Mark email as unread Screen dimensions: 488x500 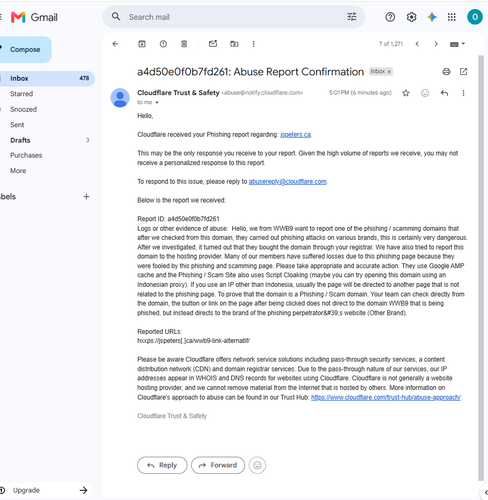click(213, 44)
